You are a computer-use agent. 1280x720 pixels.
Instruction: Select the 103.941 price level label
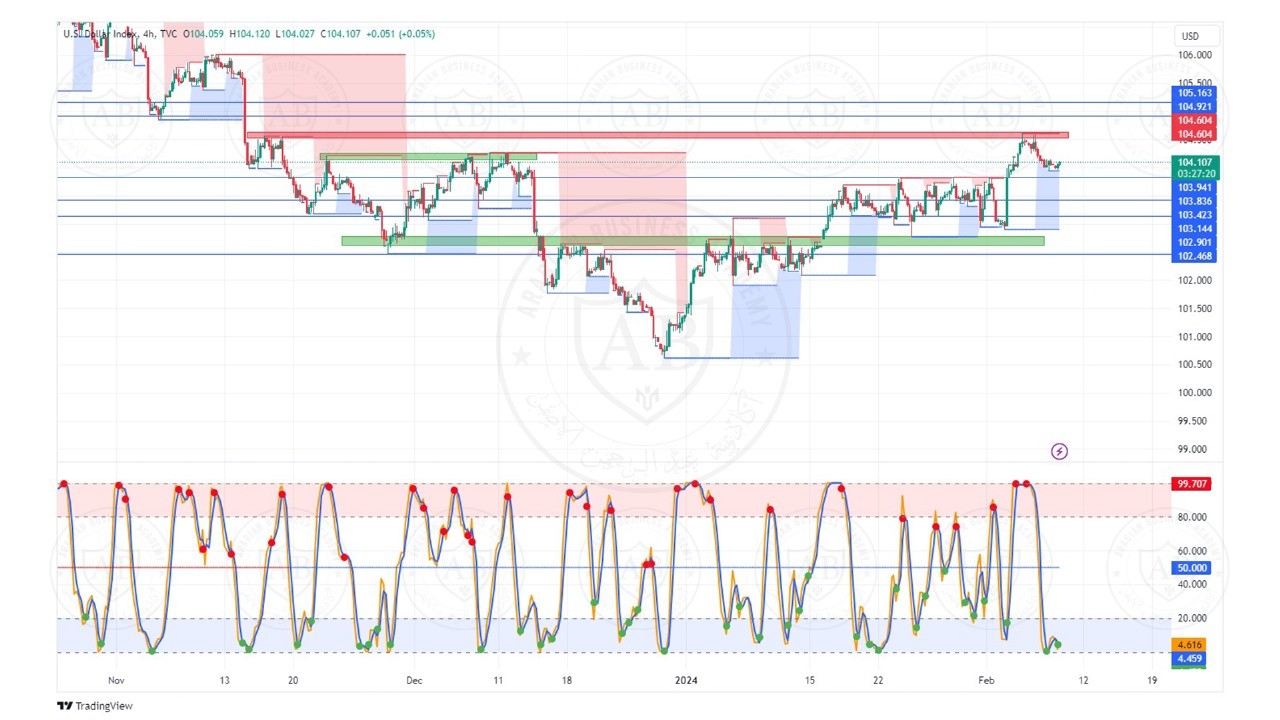(1195, 187)
